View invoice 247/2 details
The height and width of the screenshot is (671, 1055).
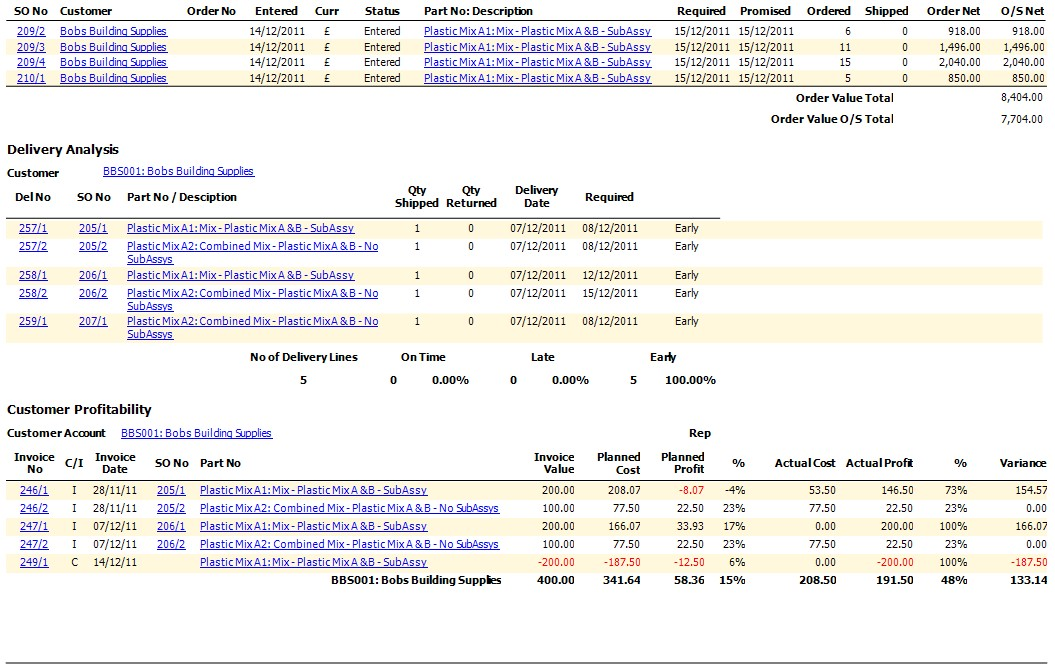pos(34,544)
